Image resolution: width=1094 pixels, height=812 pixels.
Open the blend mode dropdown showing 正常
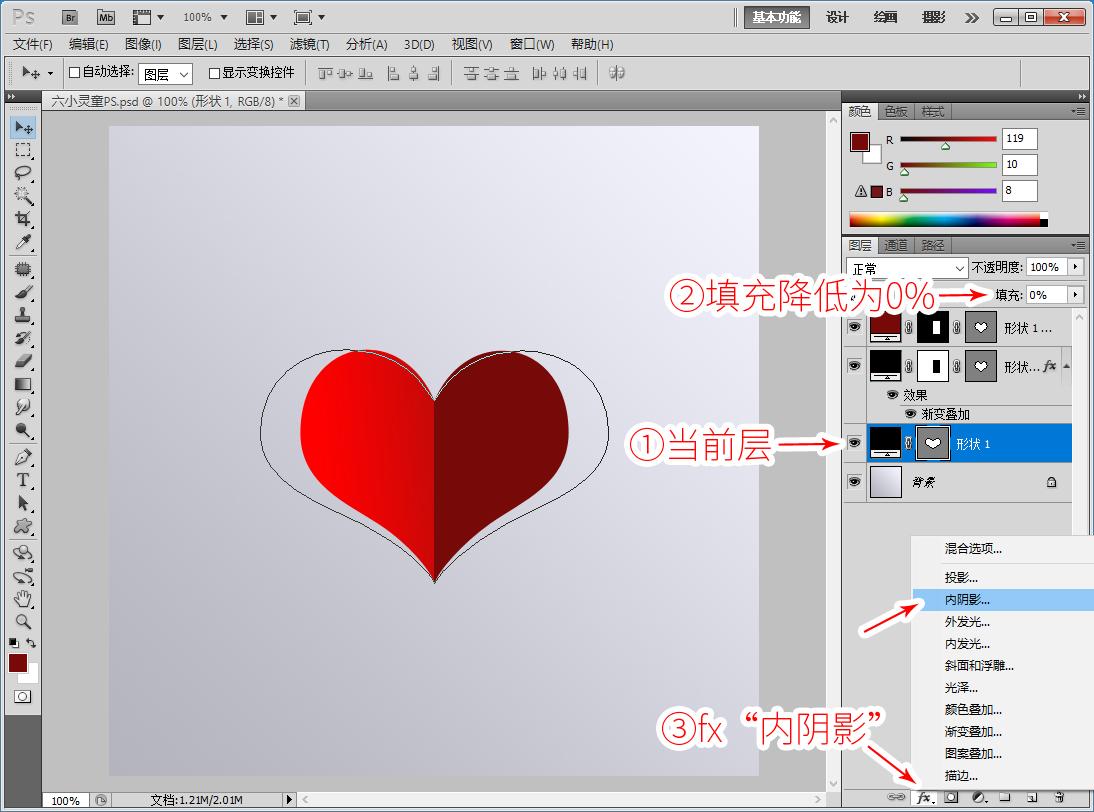tap(907, 268)
